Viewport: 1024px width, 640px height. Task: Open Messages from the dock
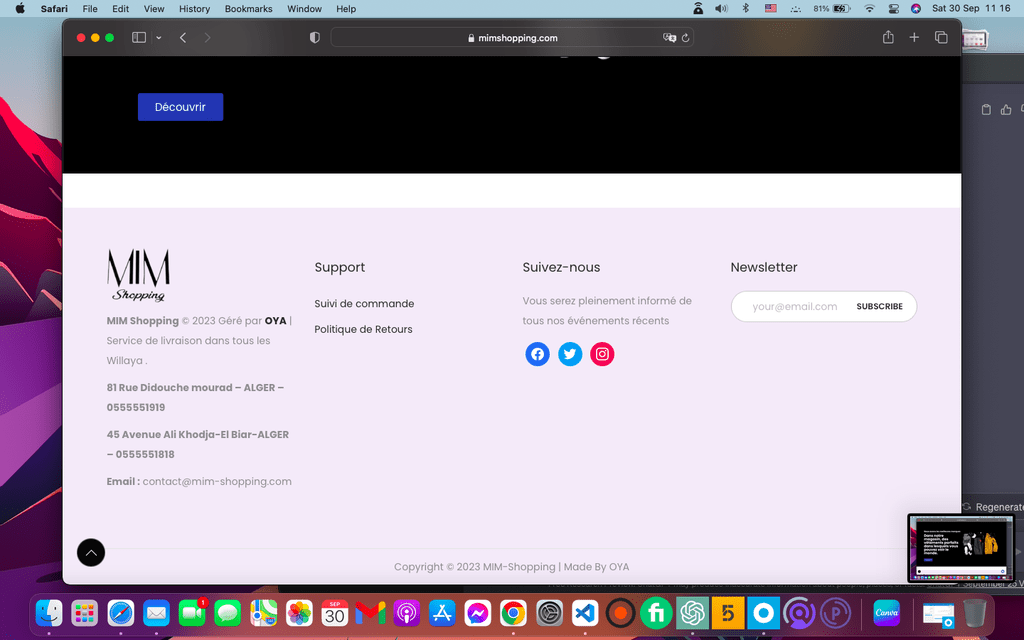pos(227,613)
